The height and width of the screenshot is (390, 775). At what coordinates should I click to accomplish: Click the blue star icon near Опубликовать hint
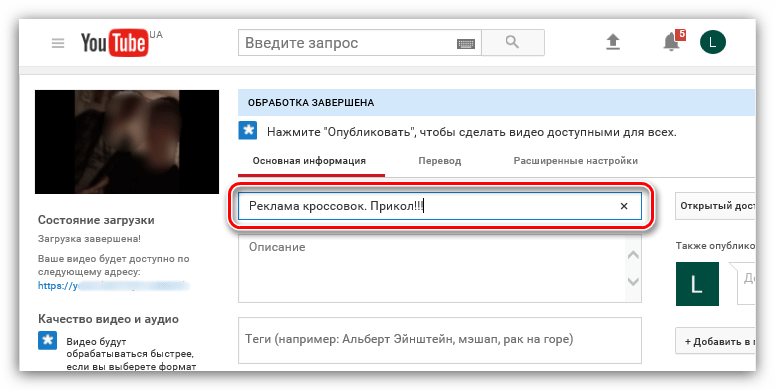click(x=248, y=130)
